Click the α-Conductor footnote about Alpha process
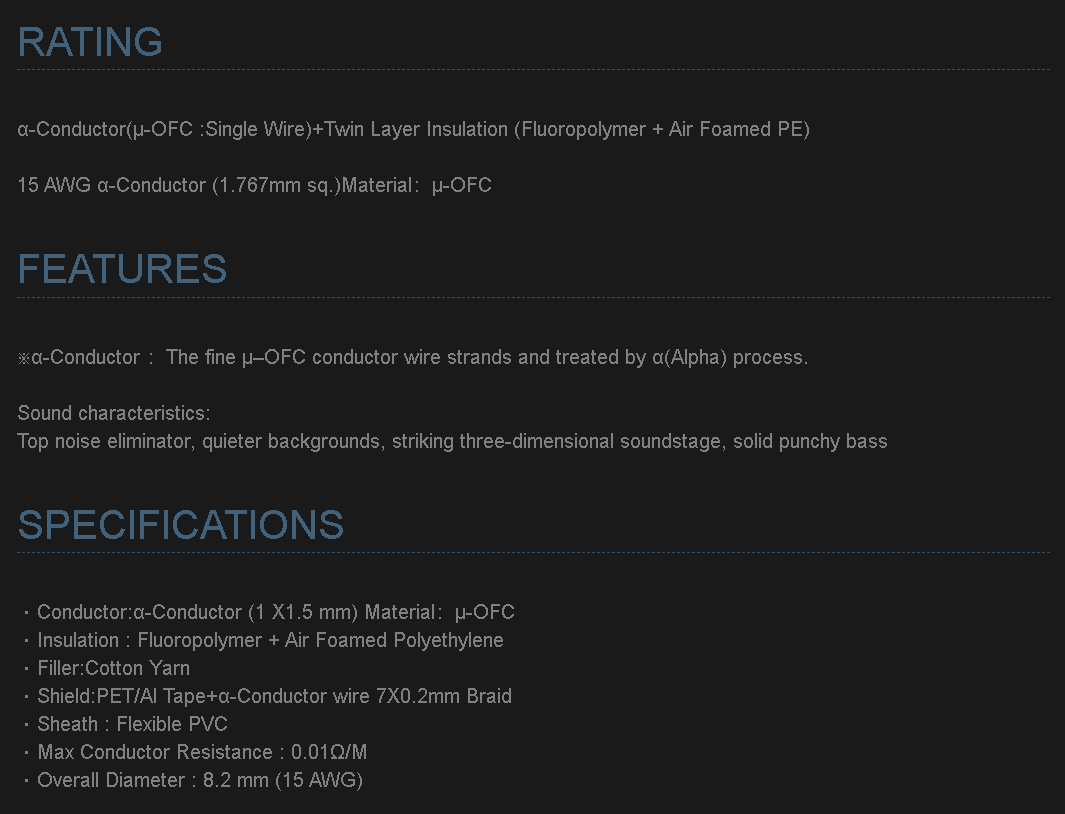Image resolution: width=1065 pixels, height=814 pixels. click(412, 357)
